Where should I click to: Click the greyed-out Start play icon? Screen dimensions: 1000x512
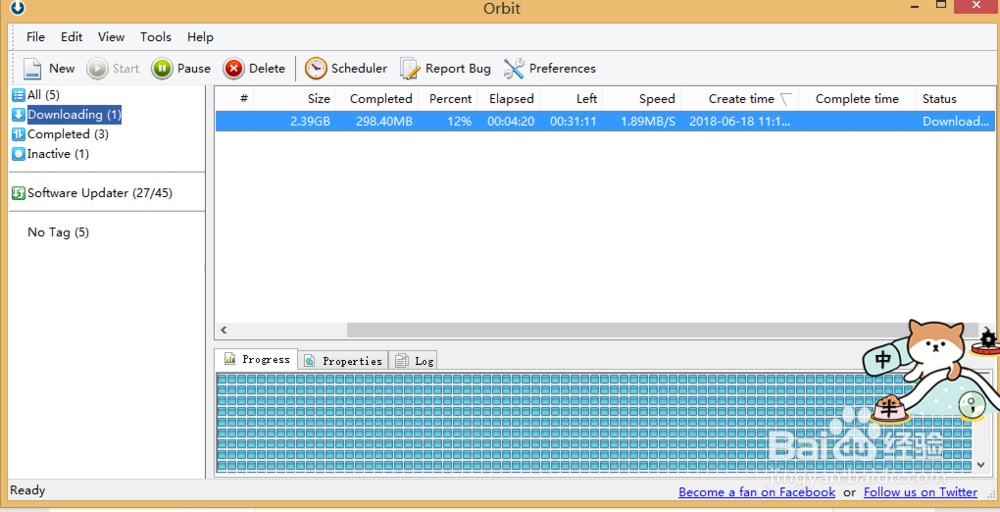tap(97, 68)
